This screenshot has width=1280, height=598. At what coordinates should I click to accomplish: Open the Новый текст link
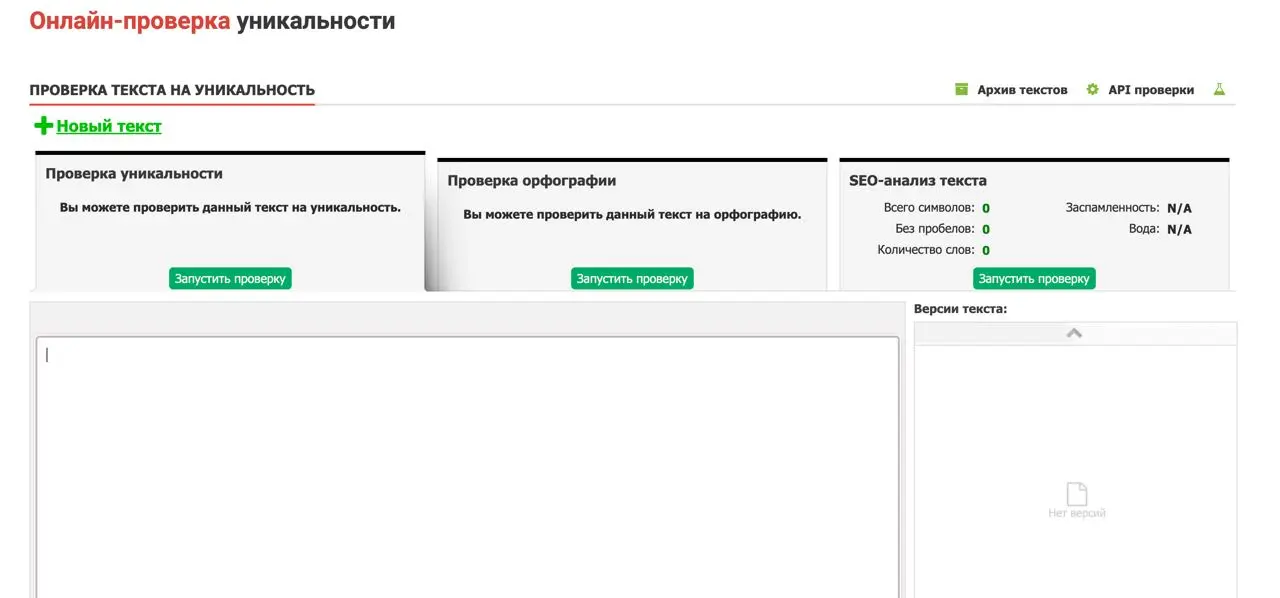109,126
